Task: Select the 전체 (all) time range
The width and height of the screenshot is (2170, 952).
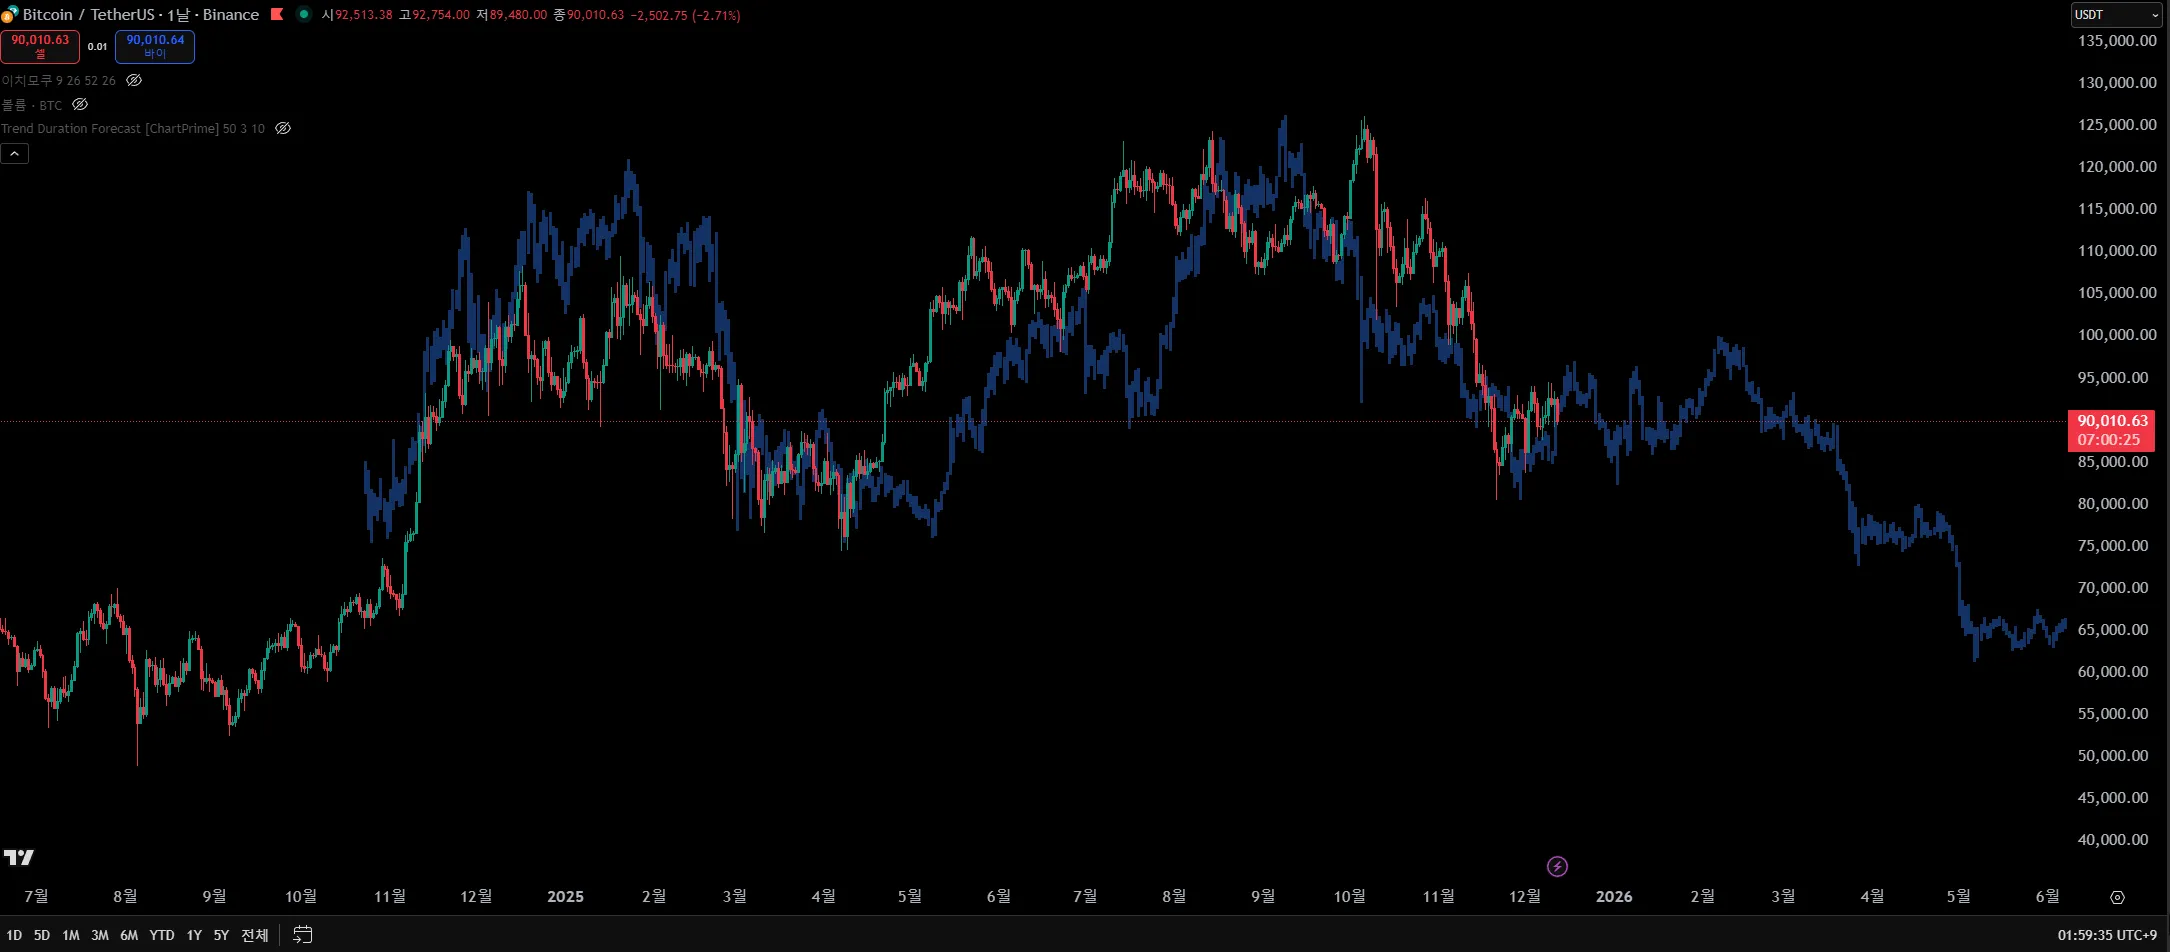Action: 254,935
